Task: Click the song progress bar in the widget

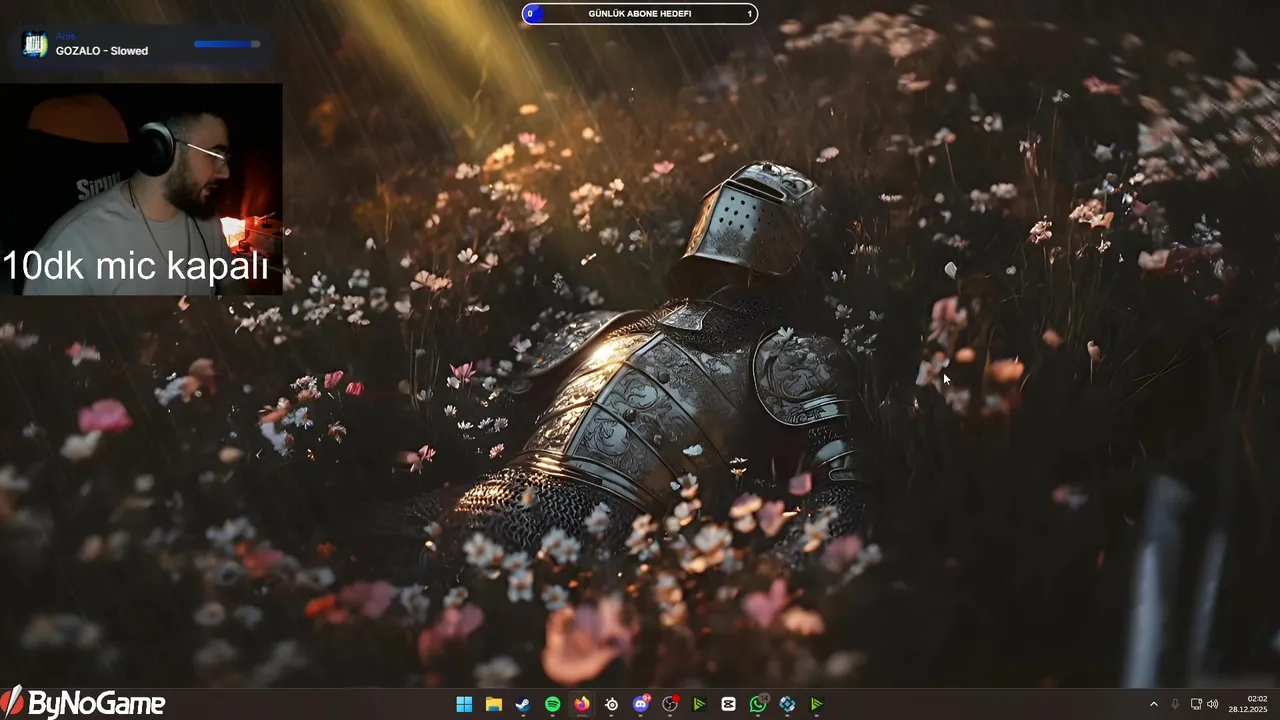Action: (227, 44)
